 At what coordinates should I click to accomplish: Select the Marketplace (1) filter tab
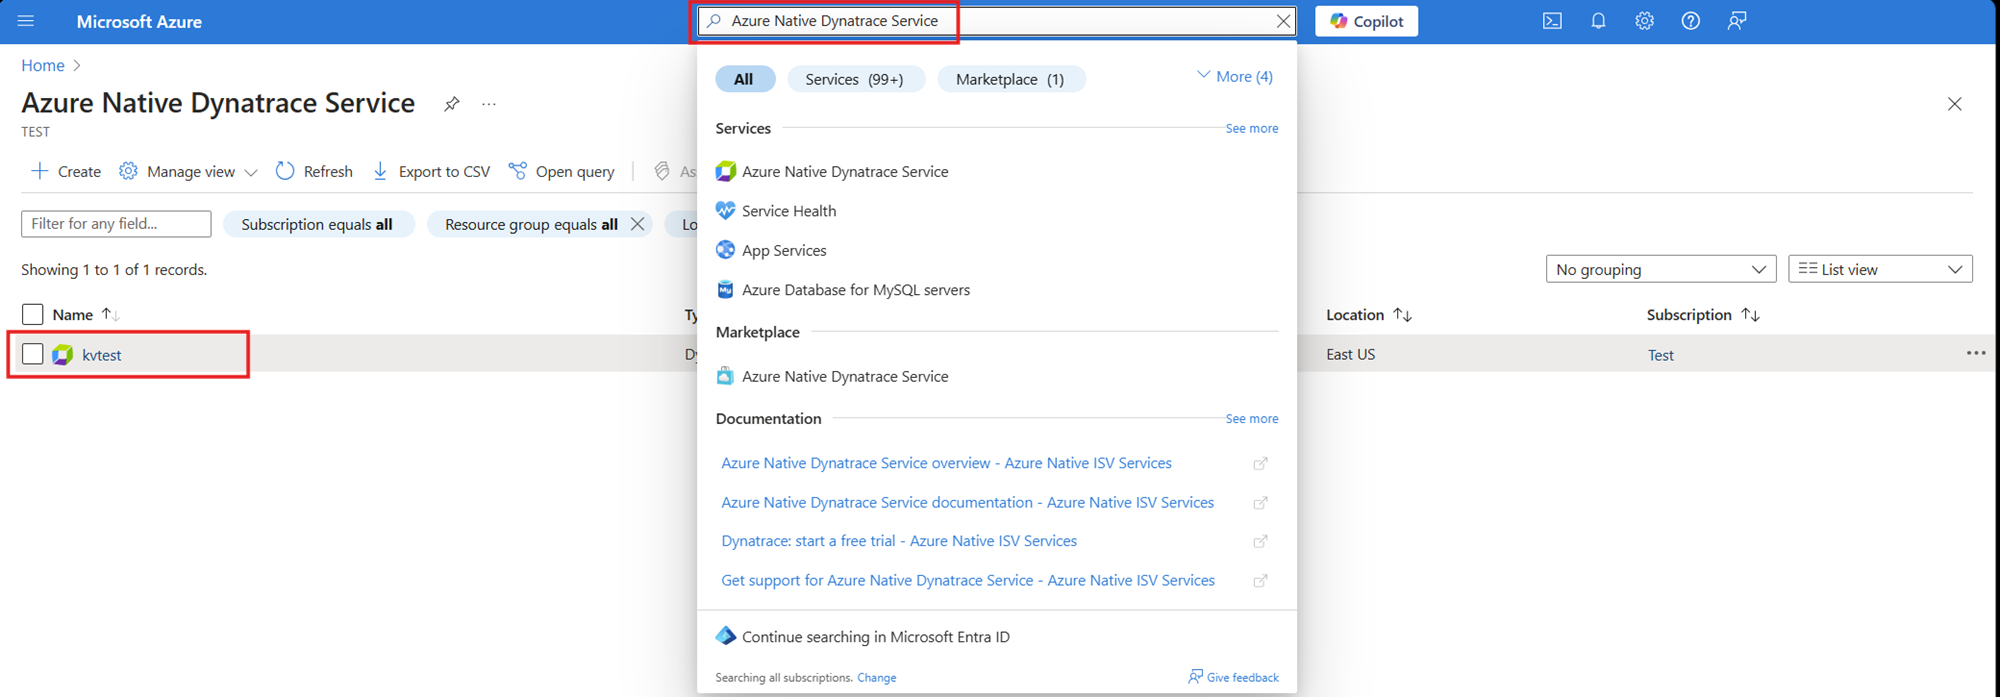pyautogui.click(x=1011, y=79)
